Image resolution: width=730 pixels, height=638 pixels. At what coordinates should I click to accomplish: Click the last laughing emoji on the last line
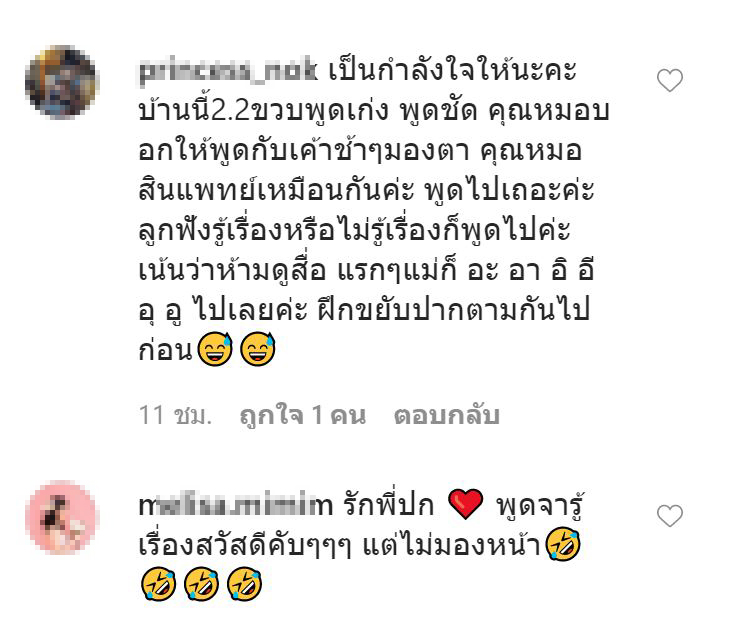(x=244, y=583)
